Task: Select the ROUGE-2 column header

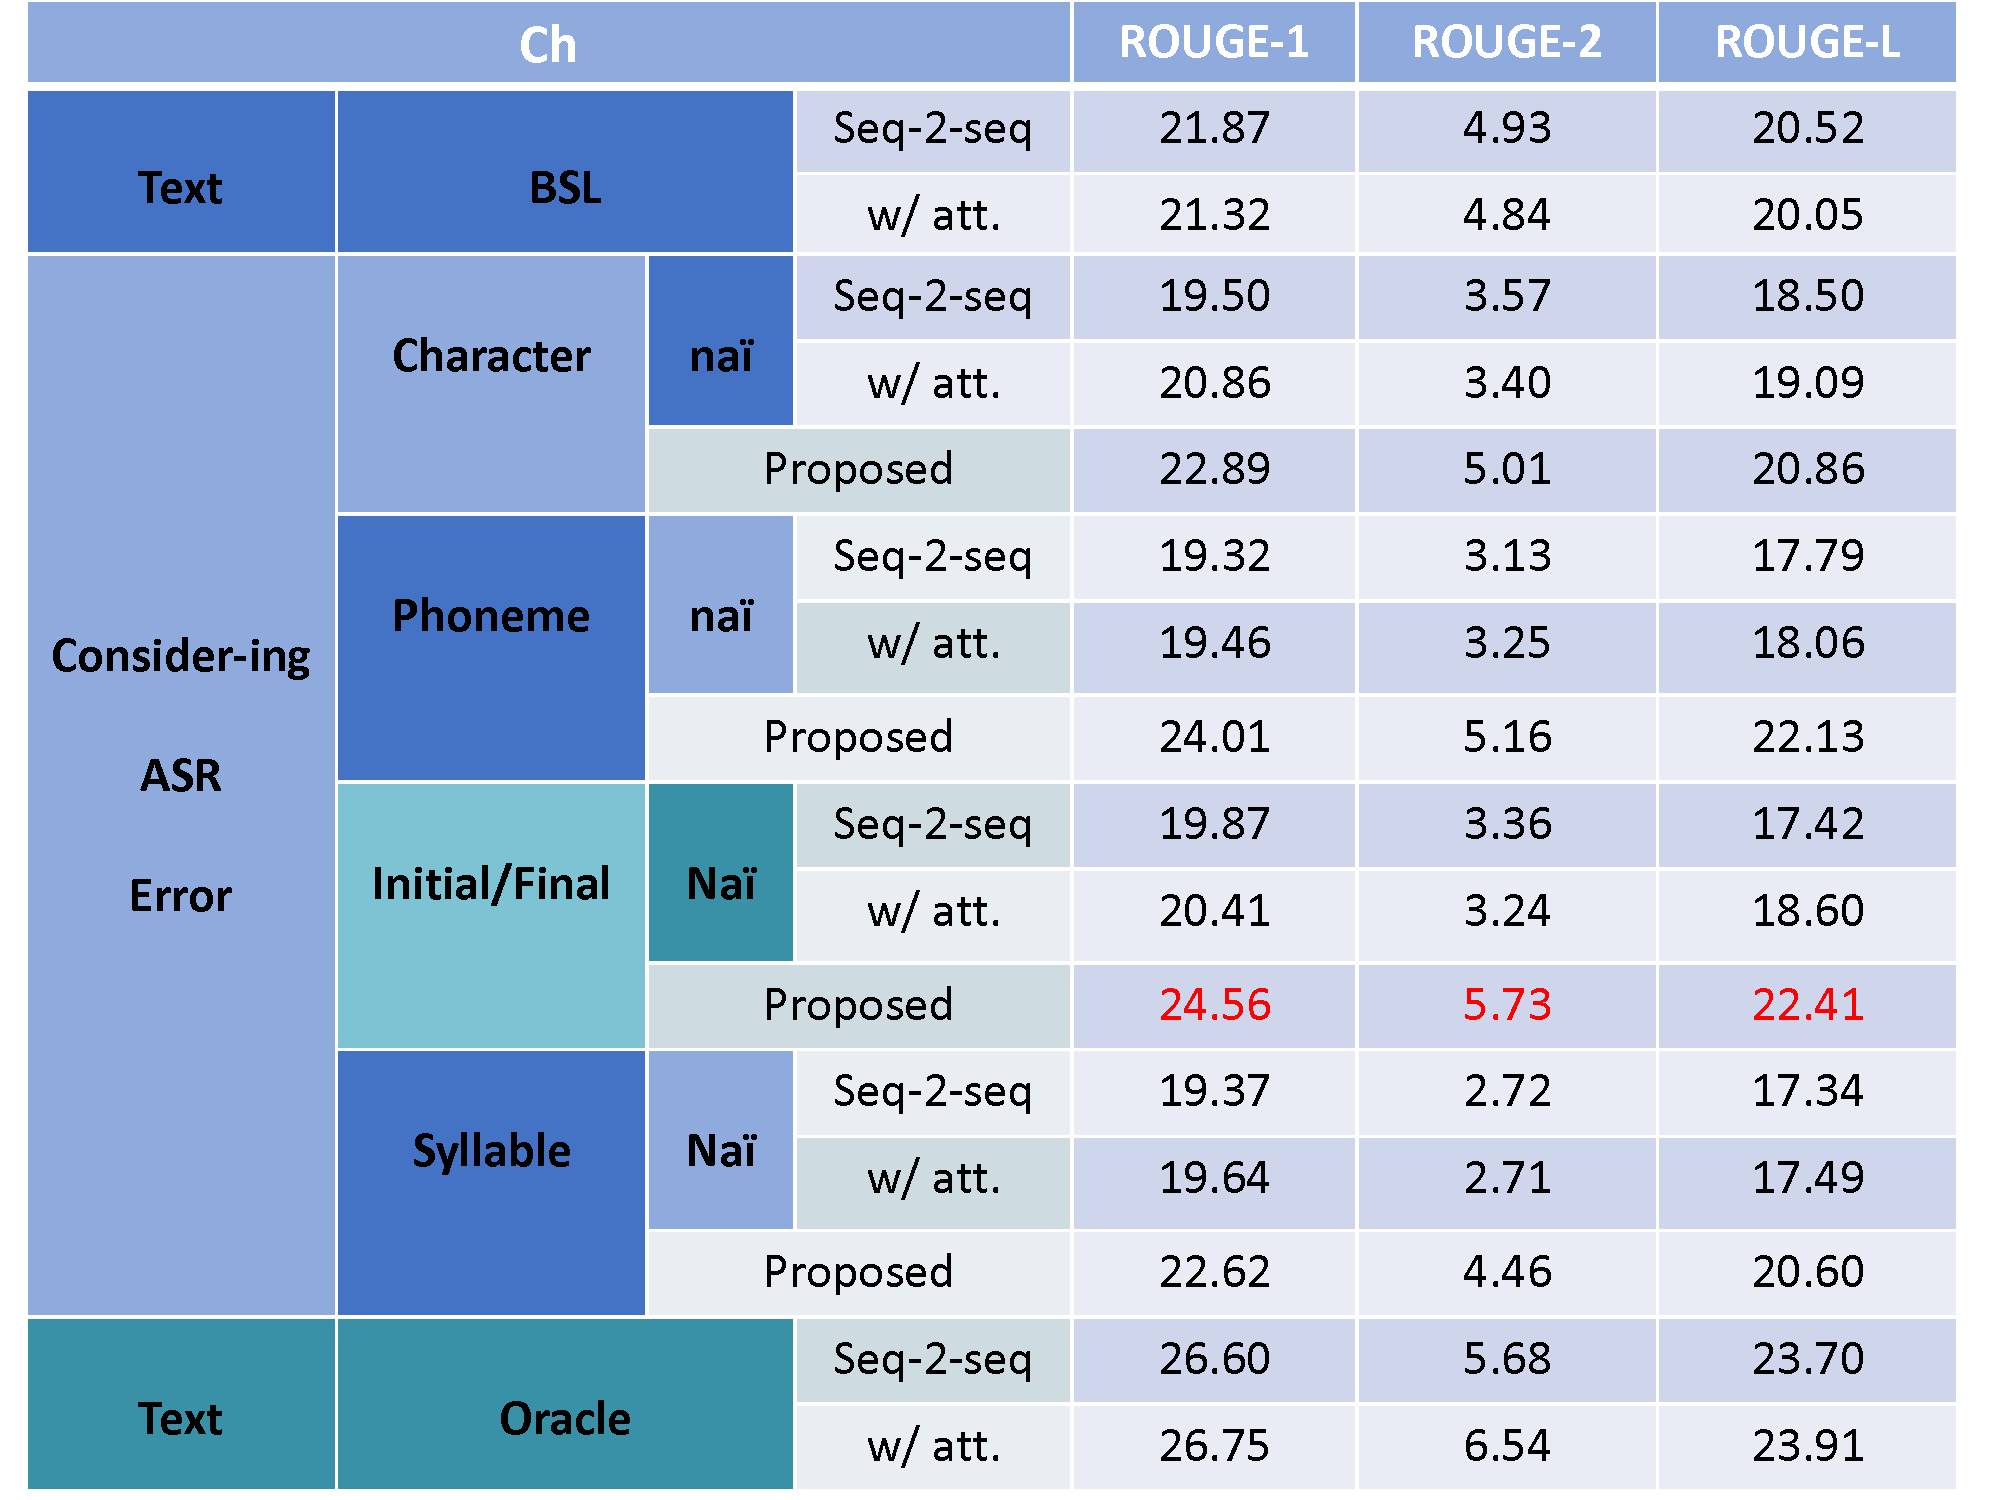Action: (x=1507, y=43)
